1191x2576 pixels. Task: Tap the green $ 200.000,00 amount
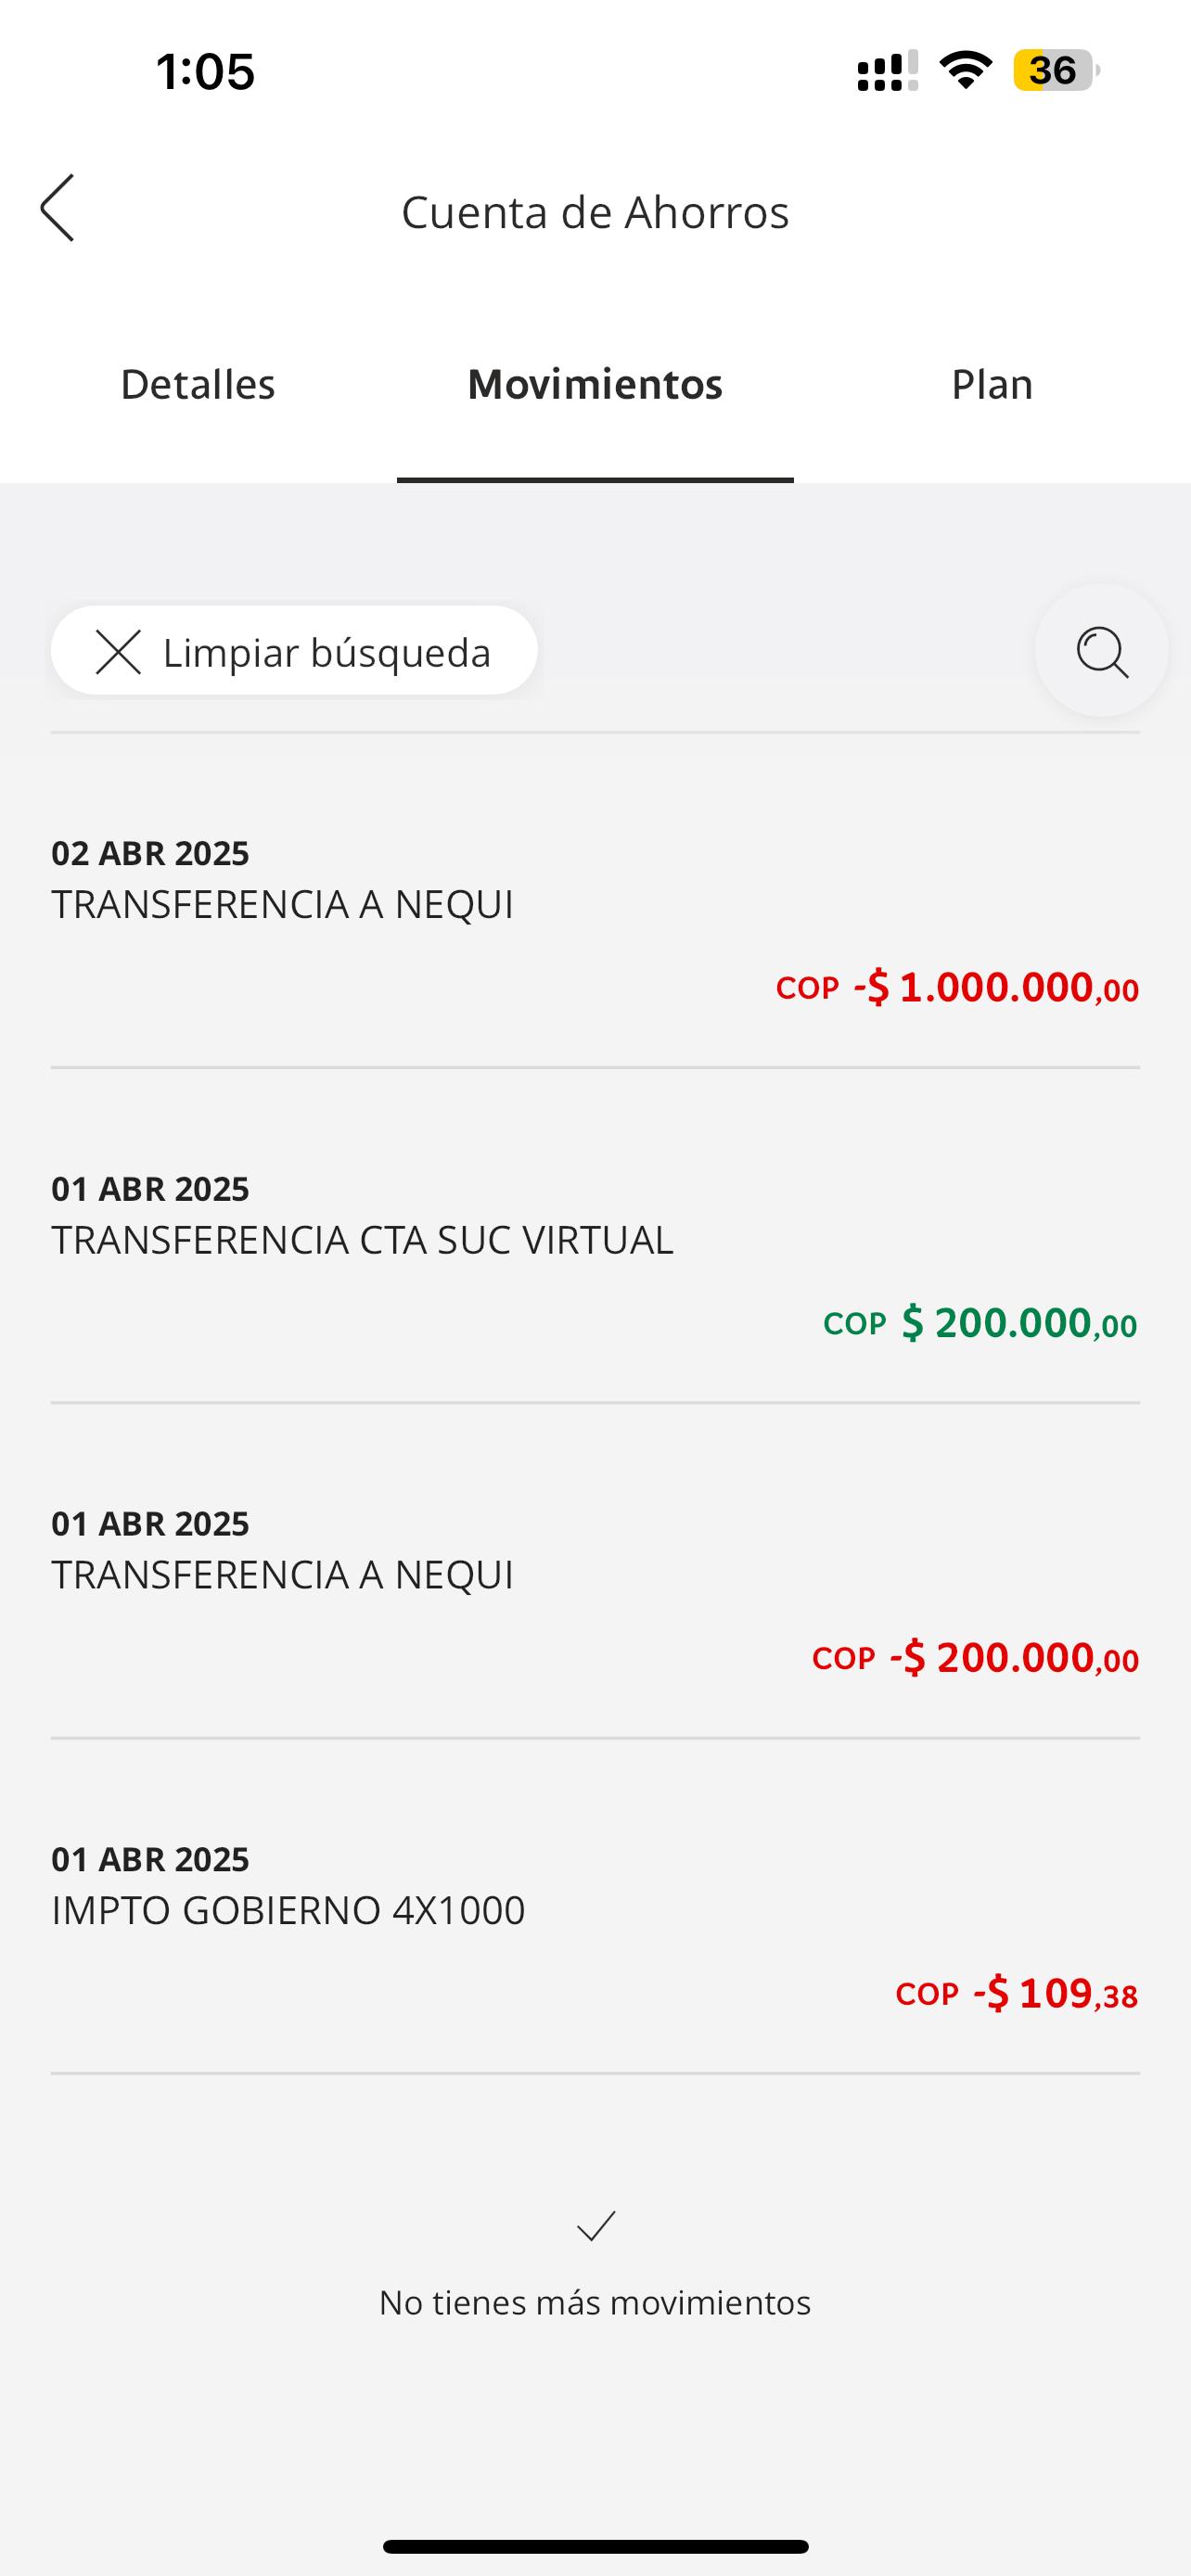[x=1018, y=1323]
